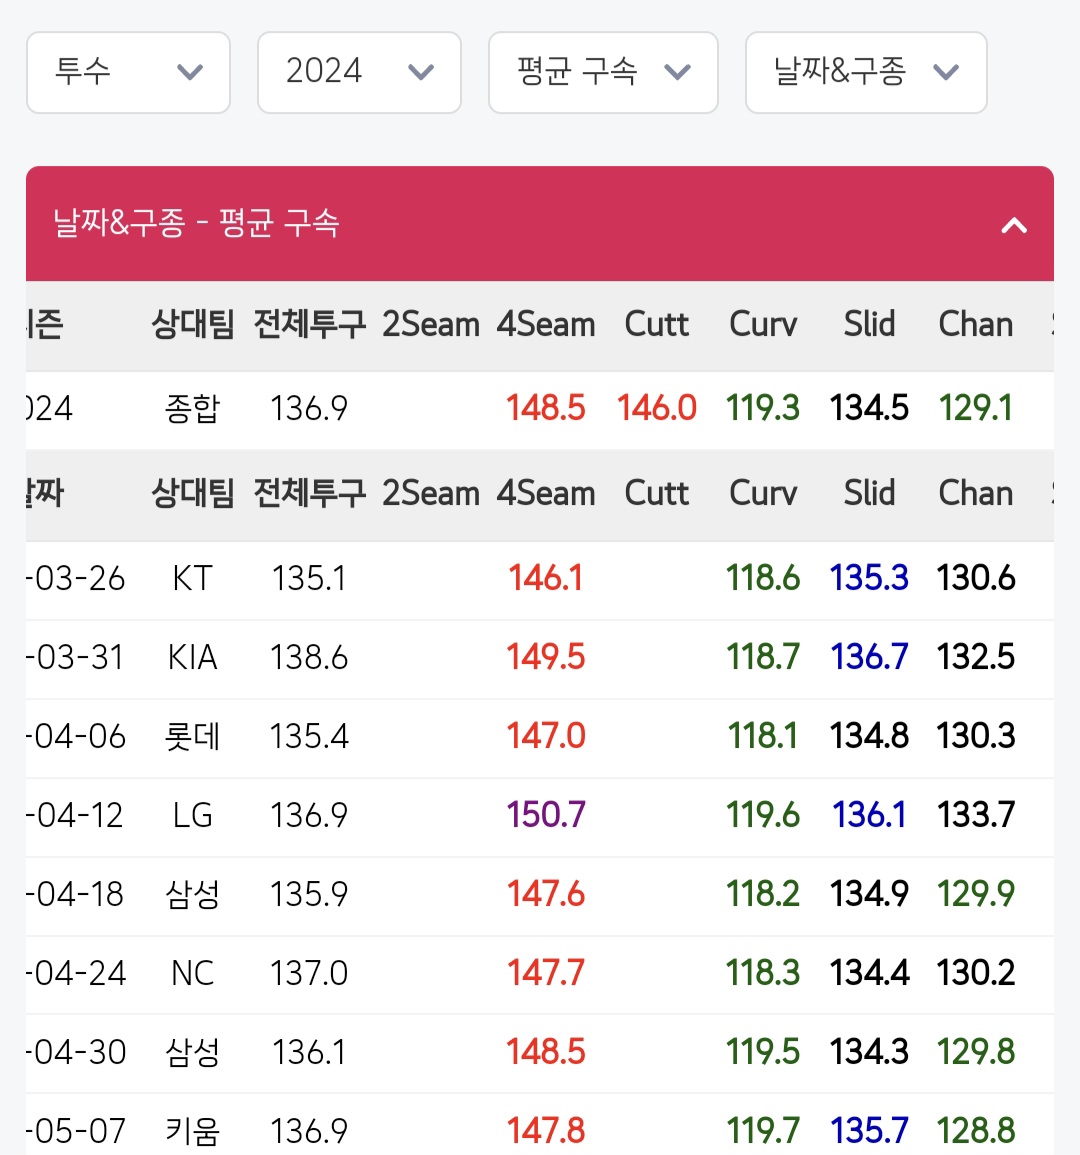Click the second 2Seam column header
This screenshot has height=1155, width=1080.
(x=431, y=494)
